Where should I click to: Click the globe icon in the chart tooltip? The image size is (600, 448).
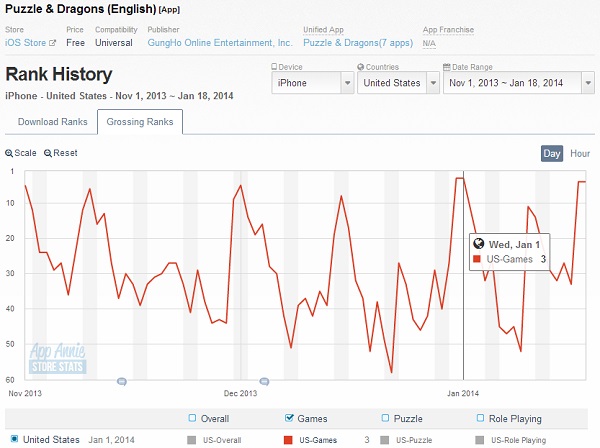coord(478,244)
